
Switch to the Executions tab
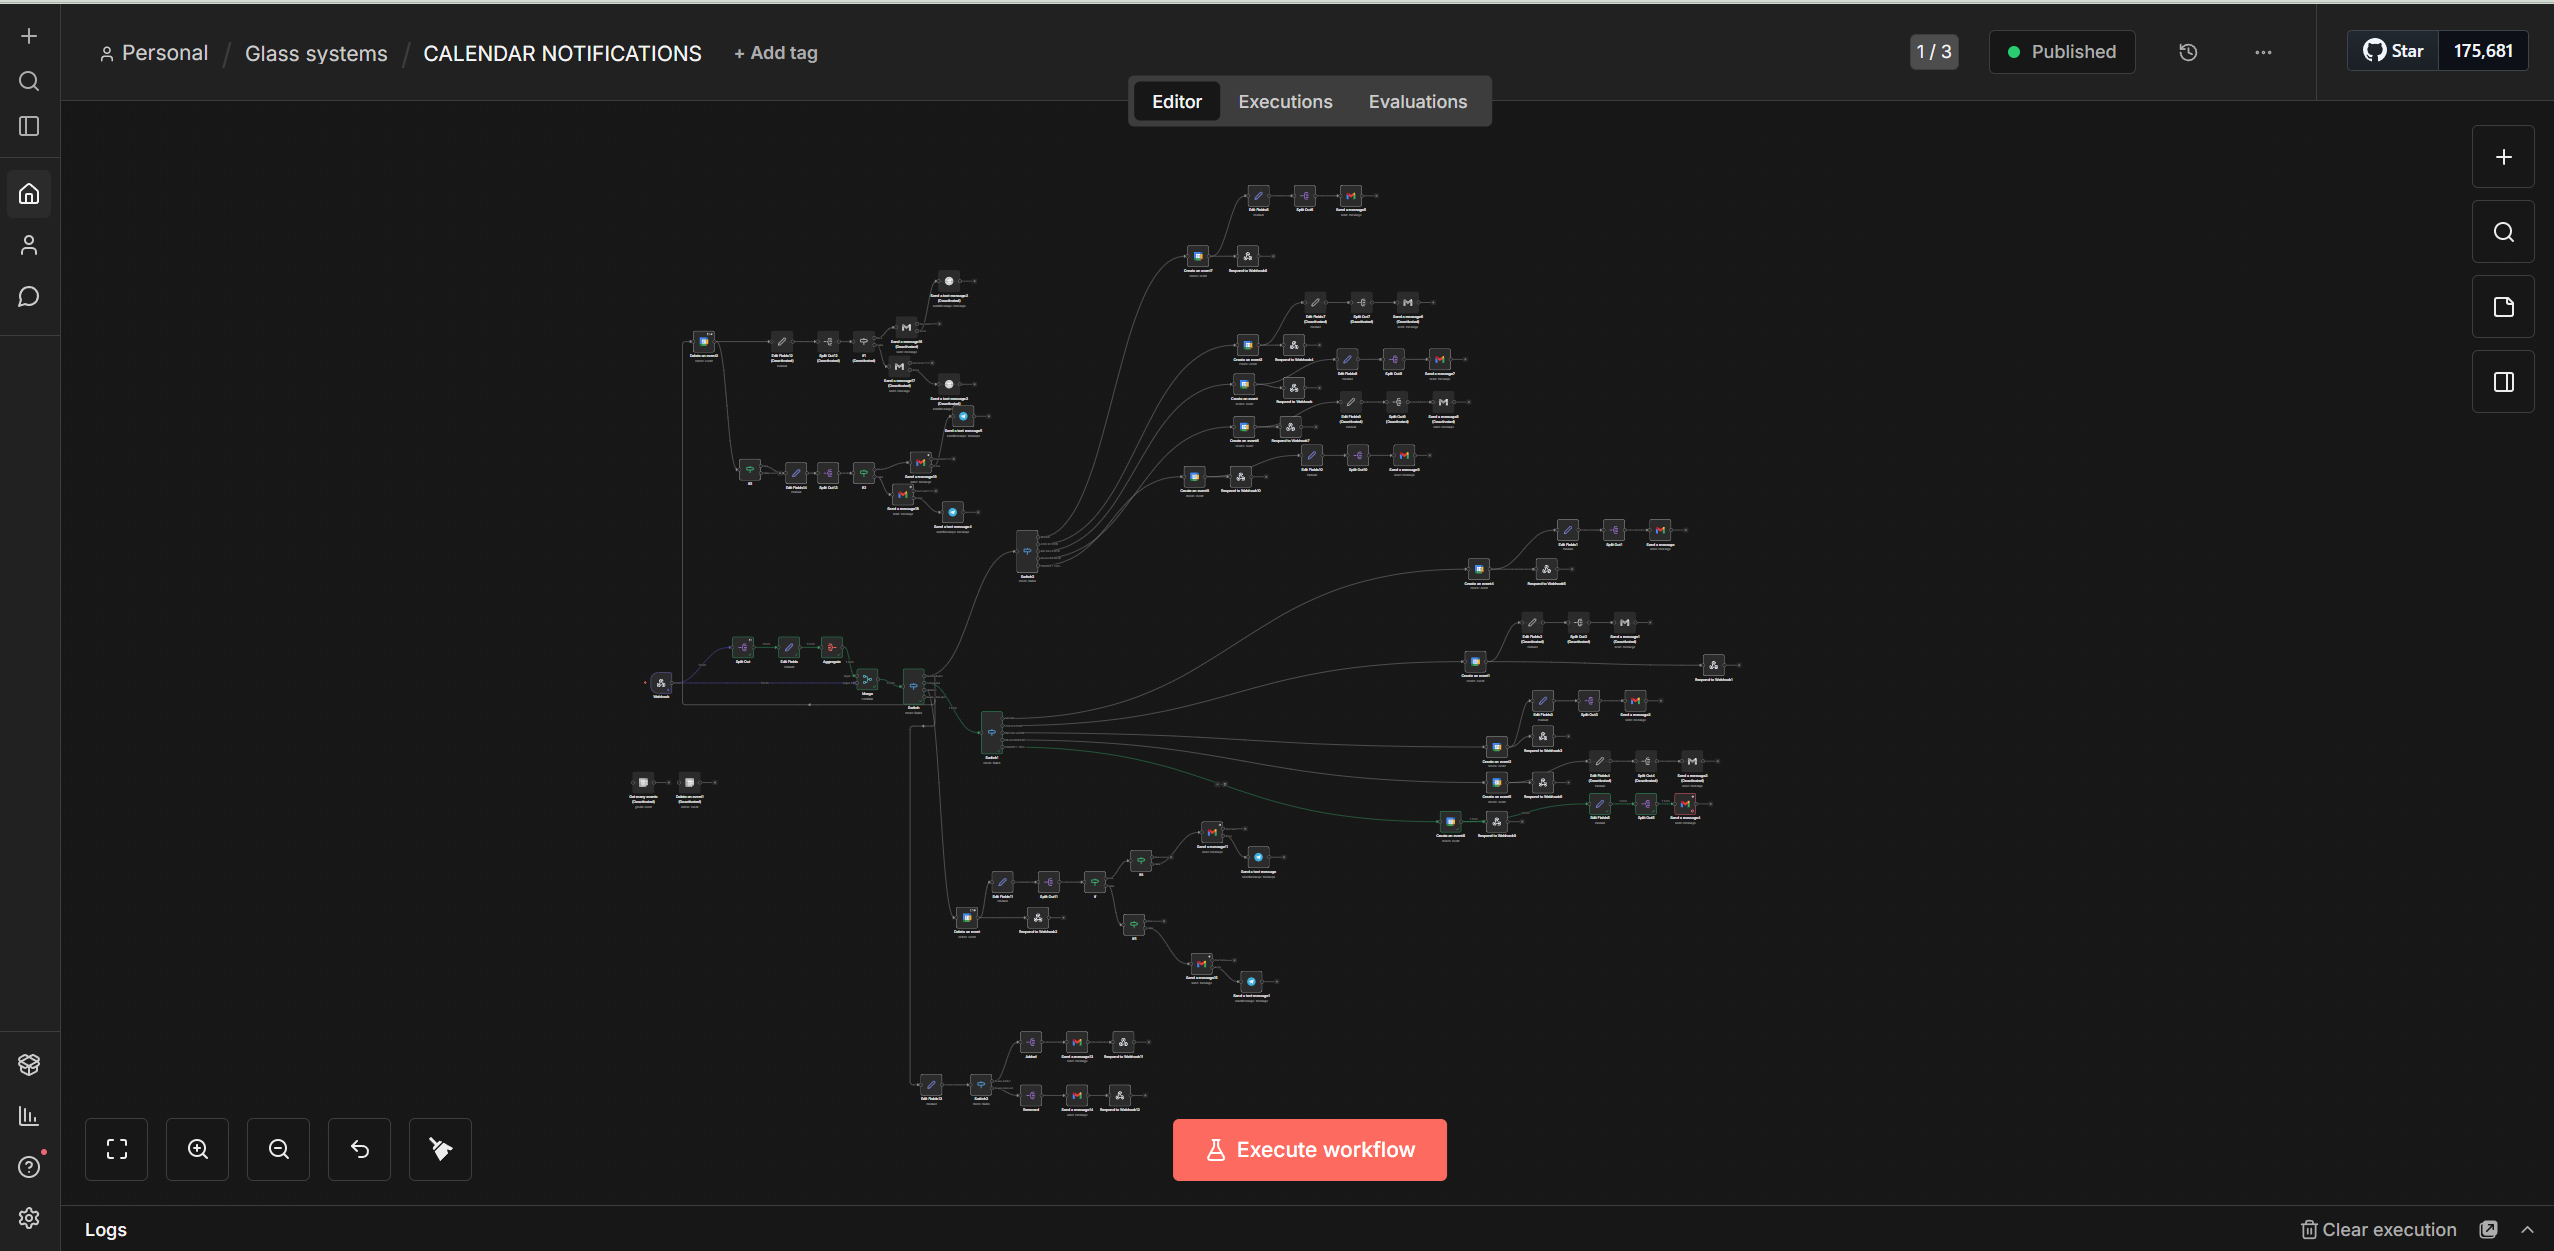pyautogui.click(x=1285, y=101)
